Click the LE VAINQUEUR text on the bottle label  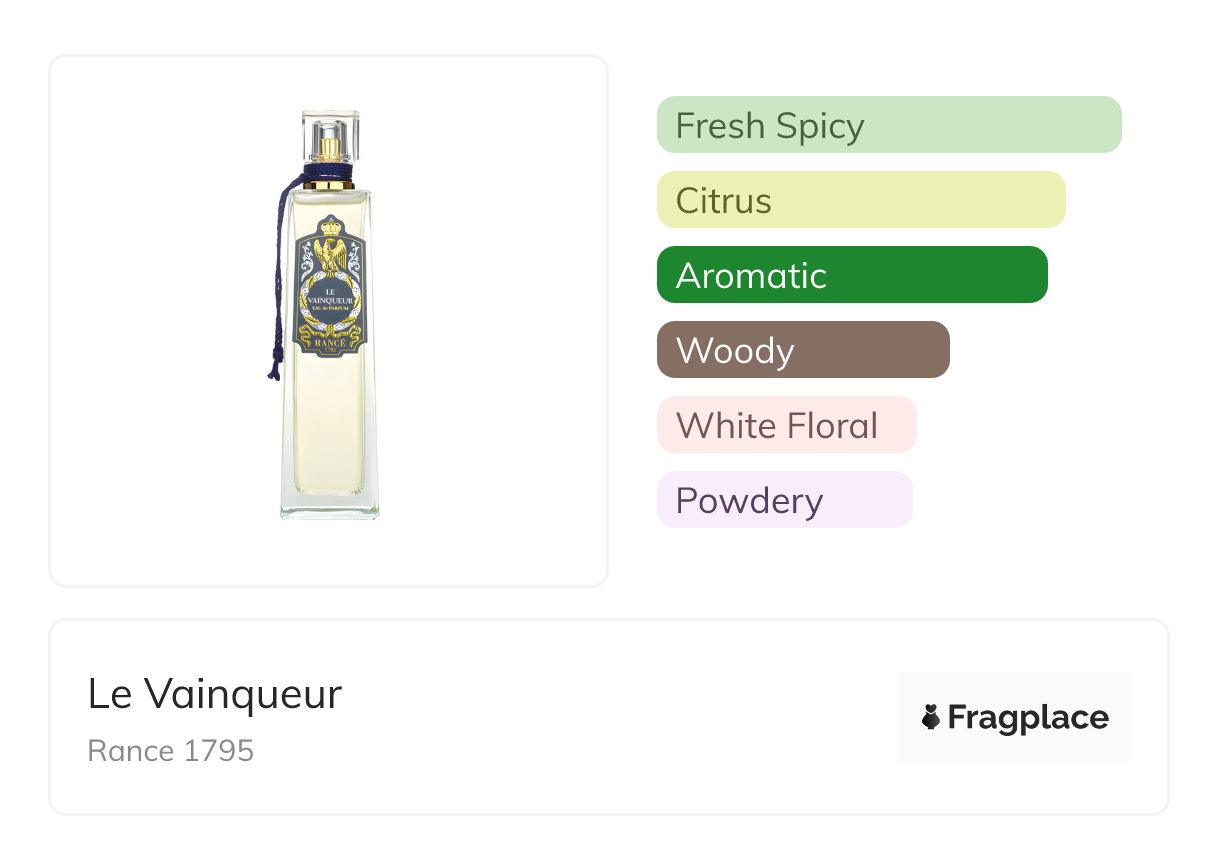click(329, 297)
